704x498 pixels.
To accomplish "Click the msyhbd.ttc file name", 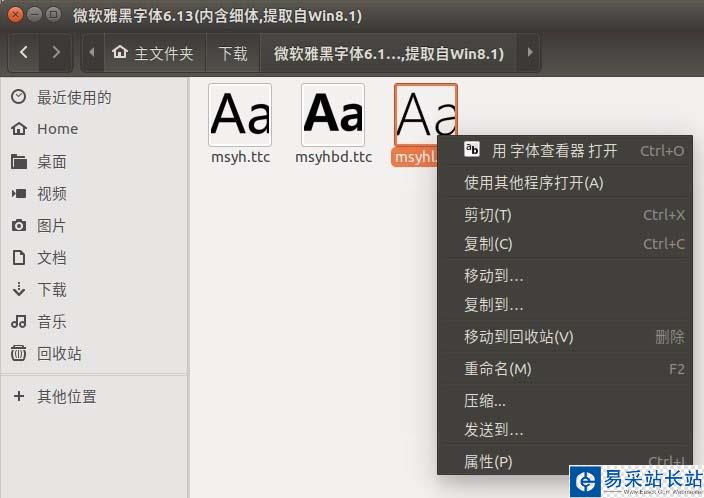I will (x=334, y=157).
